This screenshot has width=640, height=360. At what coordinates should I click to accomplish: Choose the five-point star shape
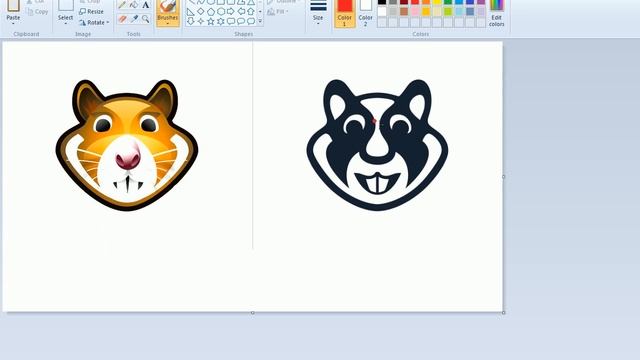pyautogui.click(x=211, y=21)
